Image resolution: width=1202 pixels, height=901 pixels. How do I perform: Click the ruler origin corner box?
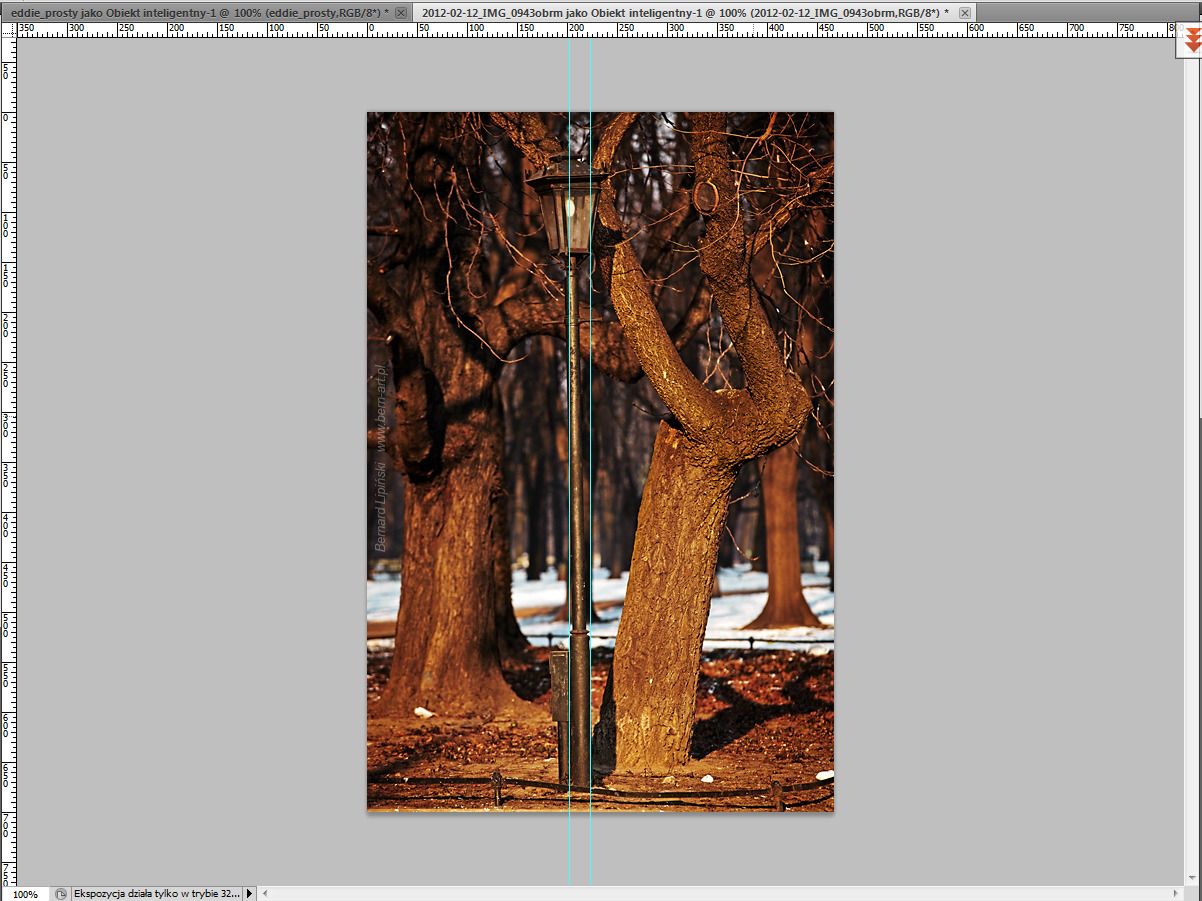pos(8,30)
